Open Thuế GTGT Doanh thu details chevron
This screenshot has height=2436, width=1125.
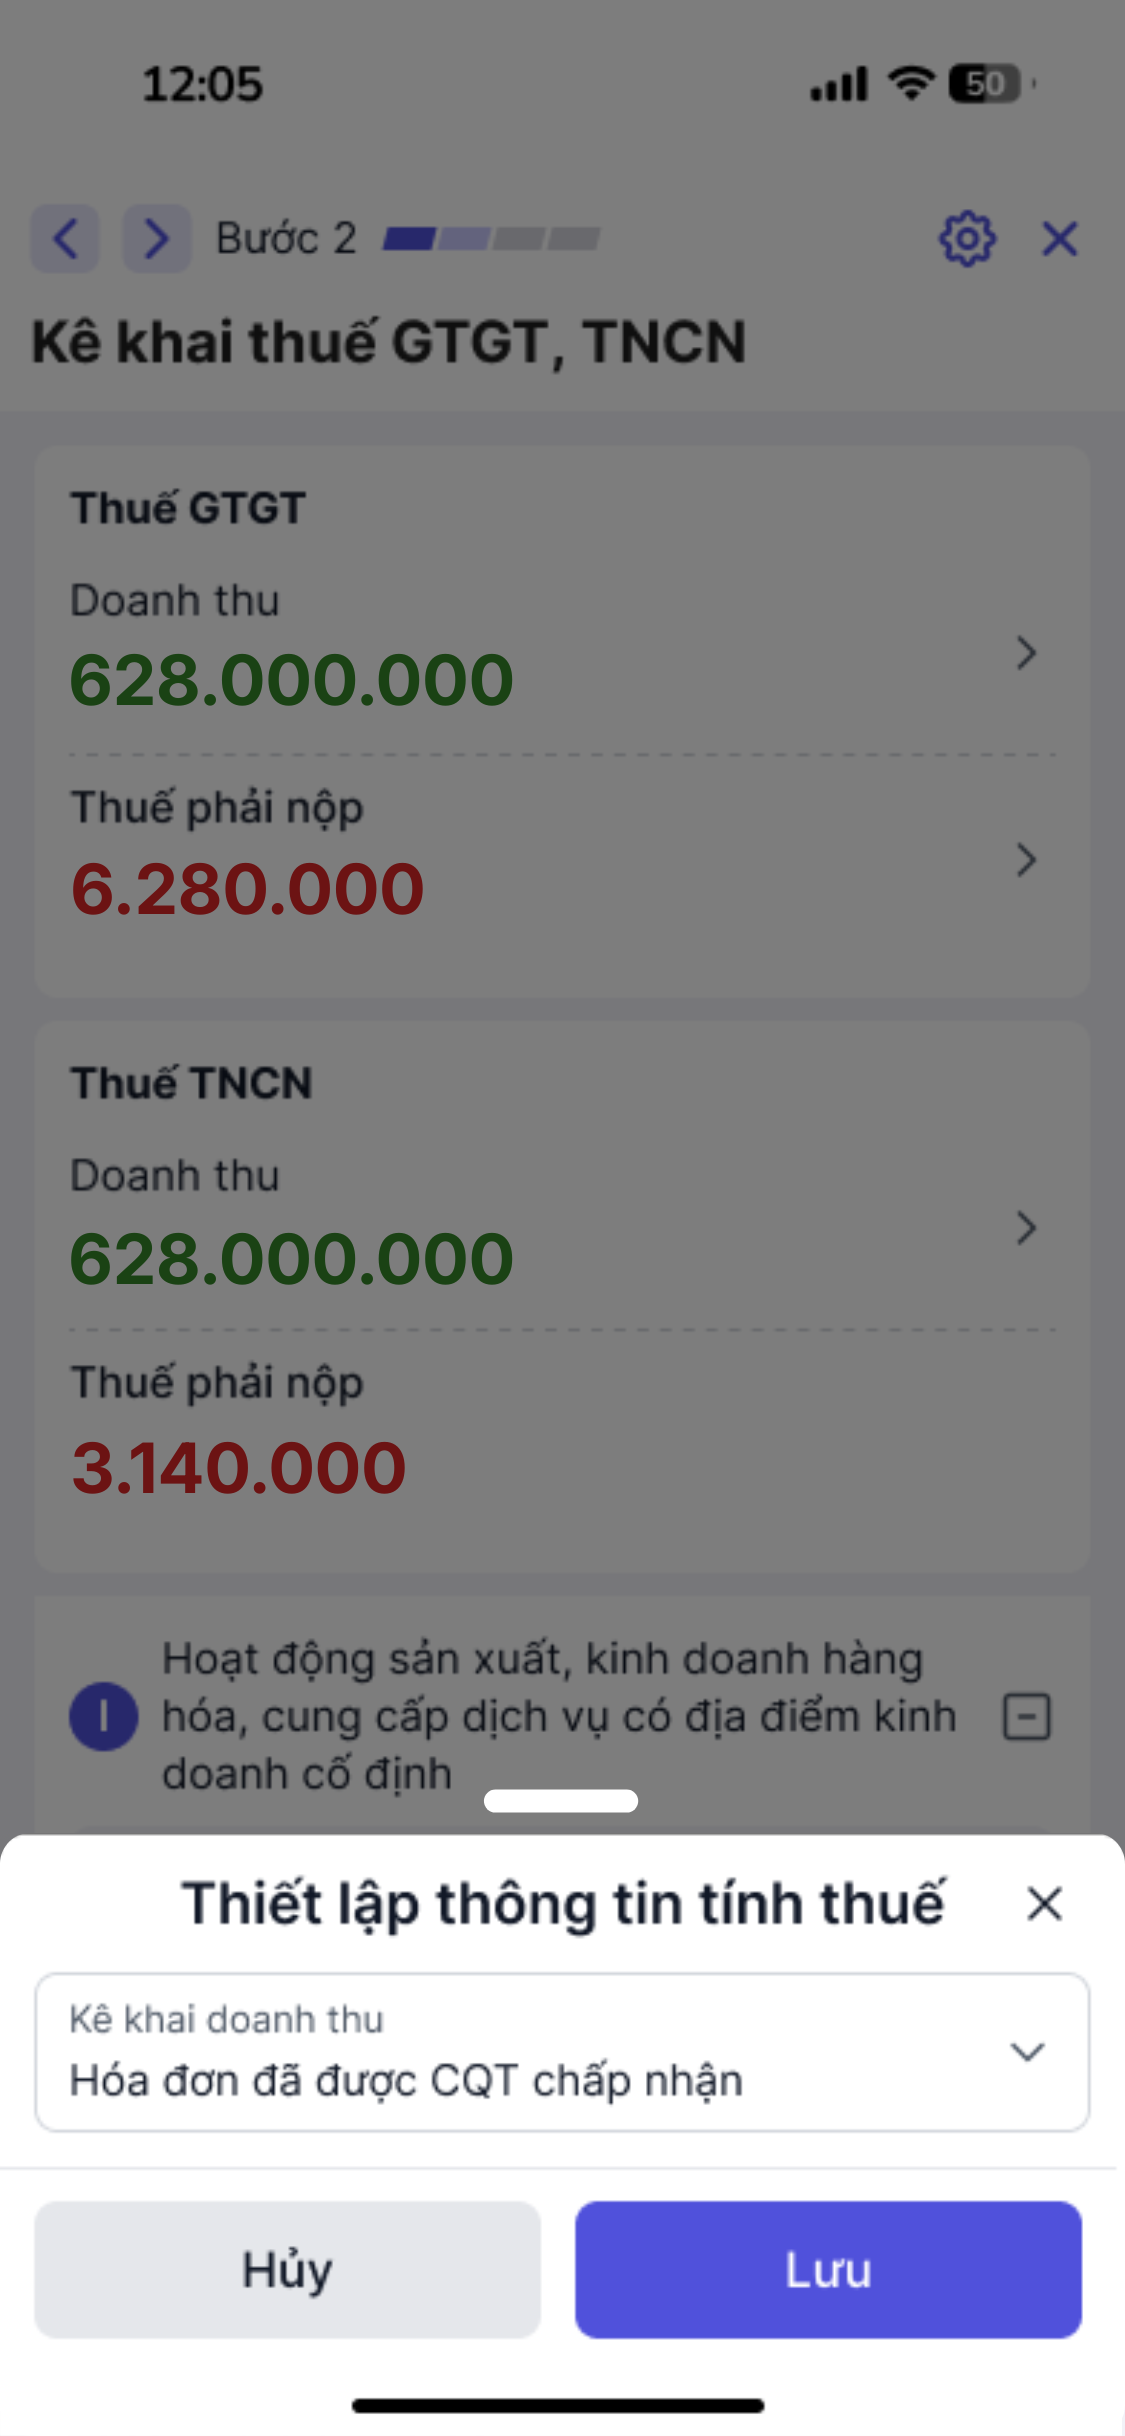coord(1026,653)
